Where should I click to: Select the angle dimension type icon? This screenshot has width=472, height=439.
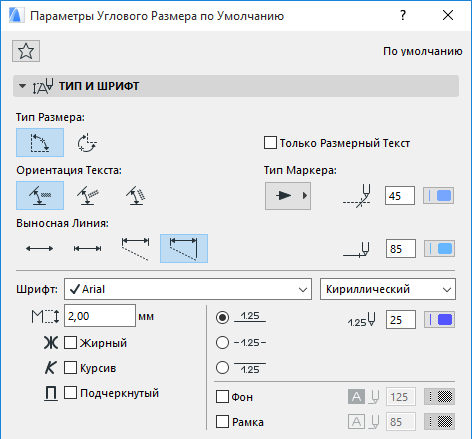40,143
